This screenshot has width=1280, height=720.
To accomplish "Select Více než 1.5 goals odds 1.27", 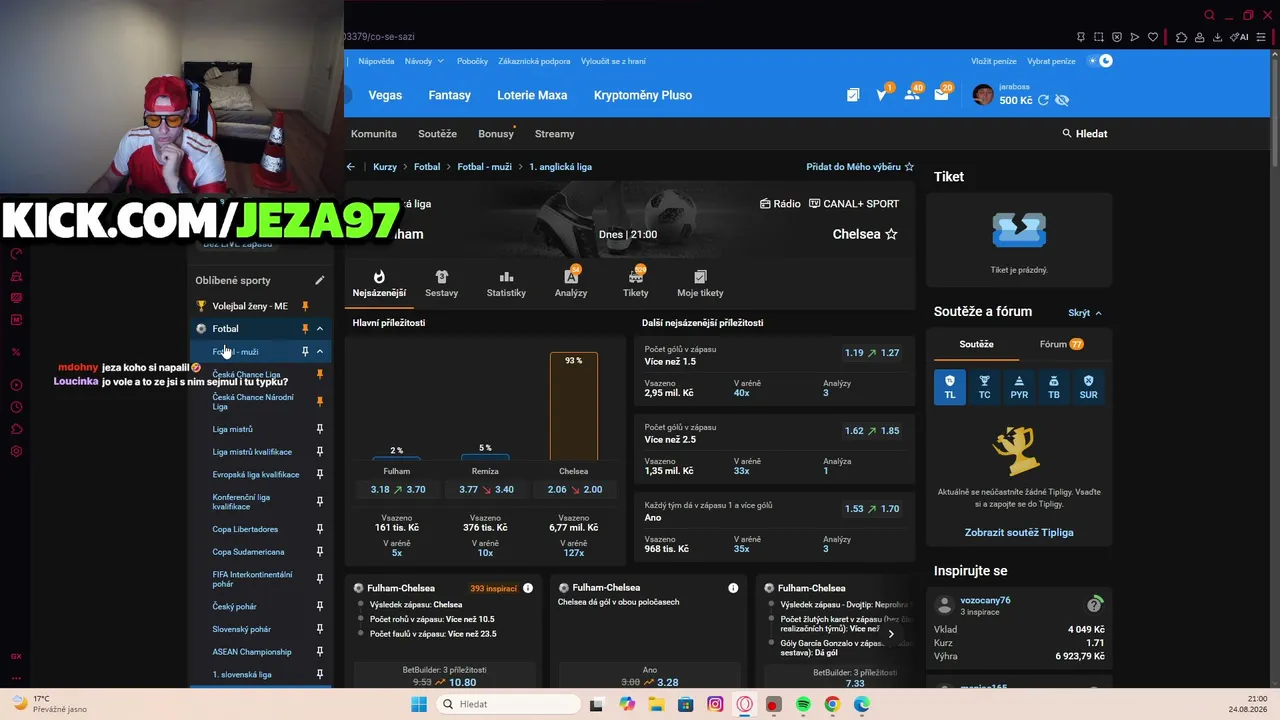I will (x=872, y=353).
